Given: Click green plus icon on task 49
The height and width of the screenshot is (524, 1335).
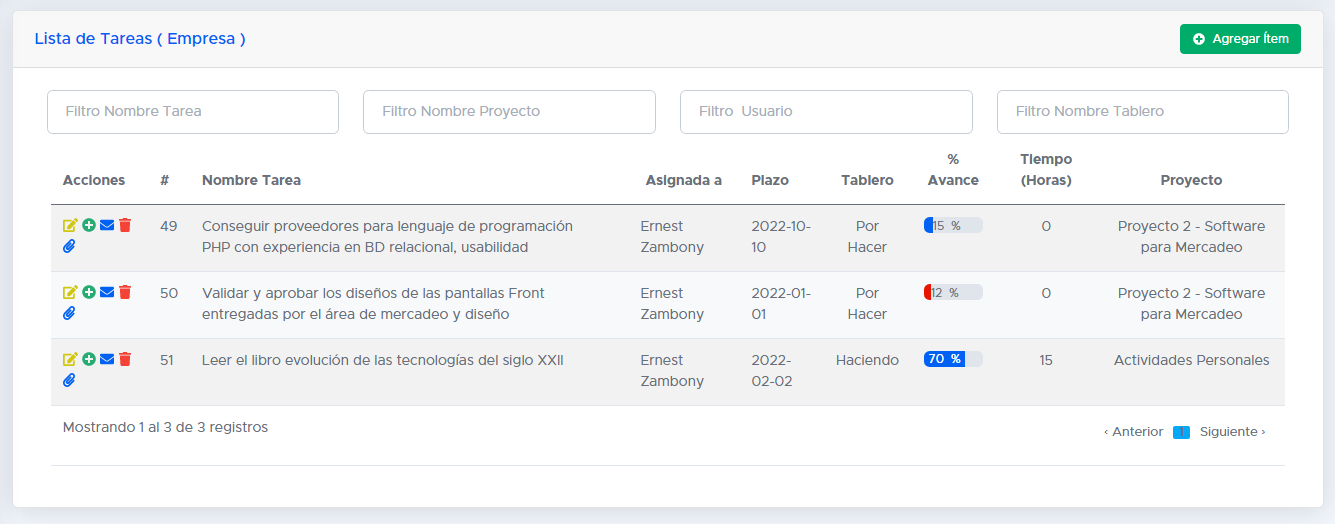Looking at the screenshot, I should (89, 226).
